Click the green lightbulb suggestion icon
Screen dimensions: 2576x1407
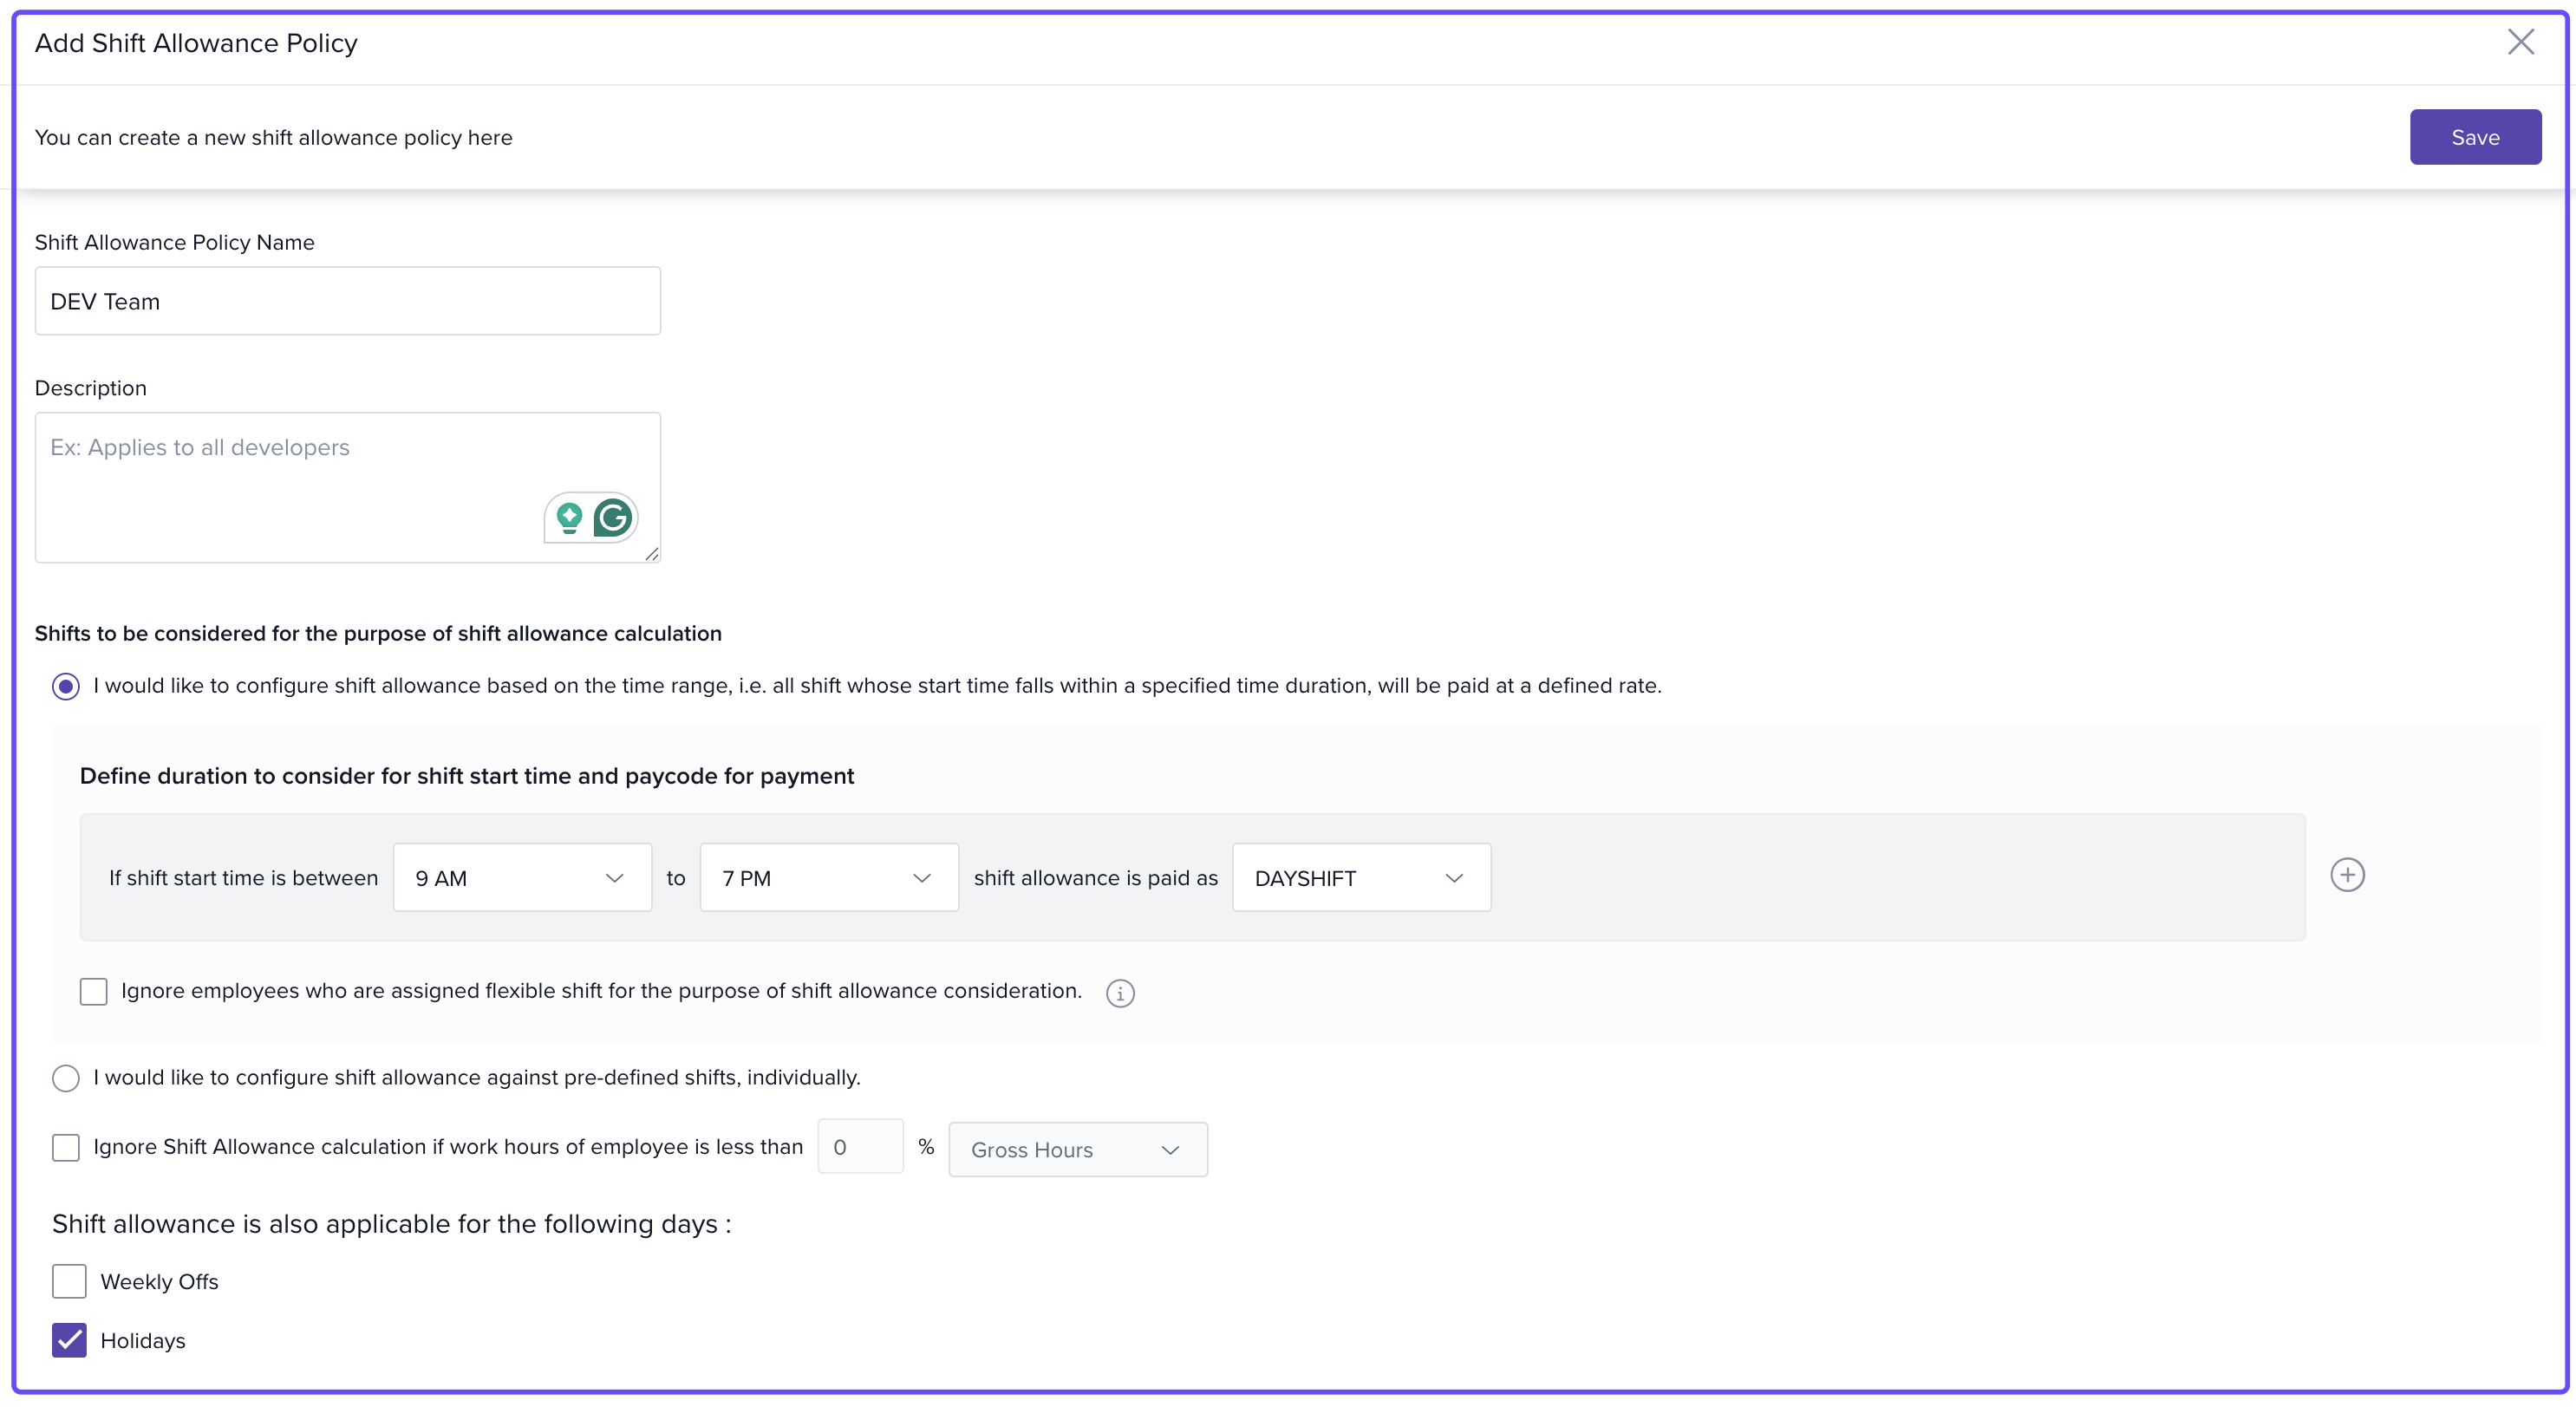(570, 518)
